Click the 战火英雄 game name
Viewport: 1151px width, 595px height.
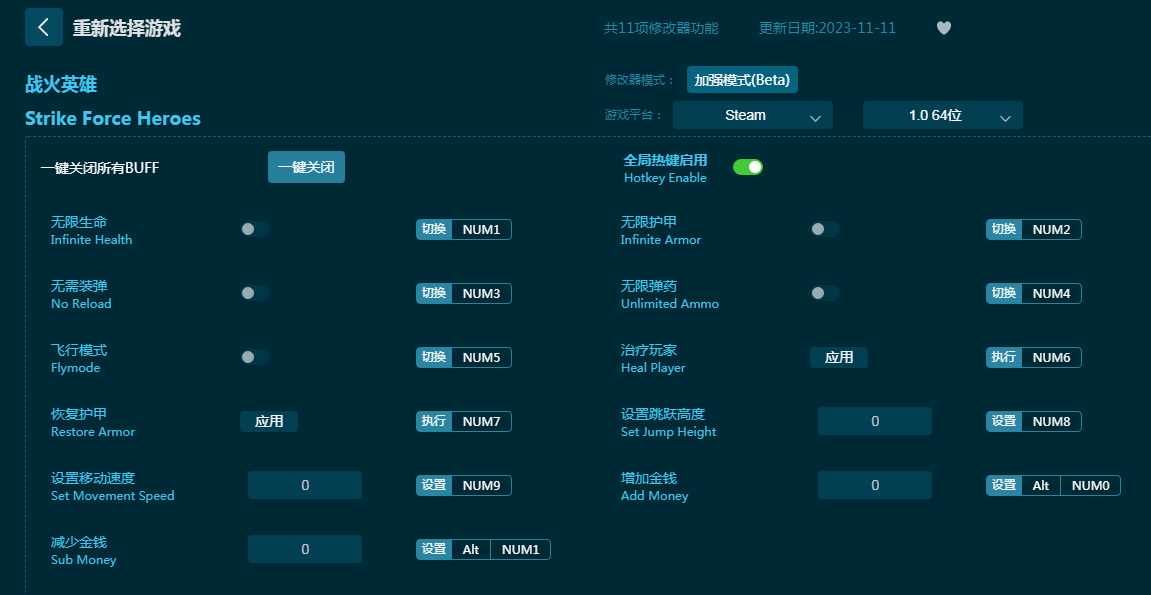click(61, 84)
